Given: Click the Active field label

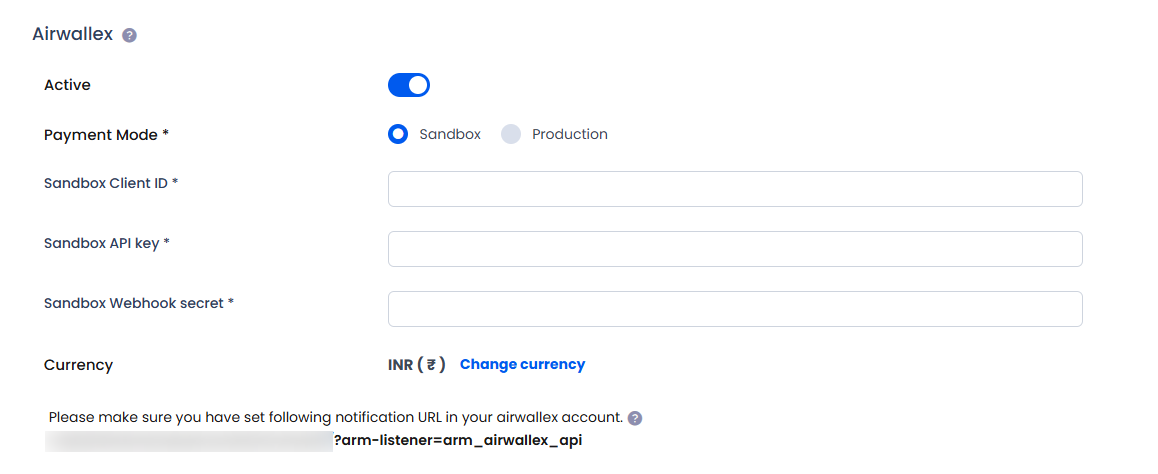Looking at the screenshot, I should tap(67, 85).
